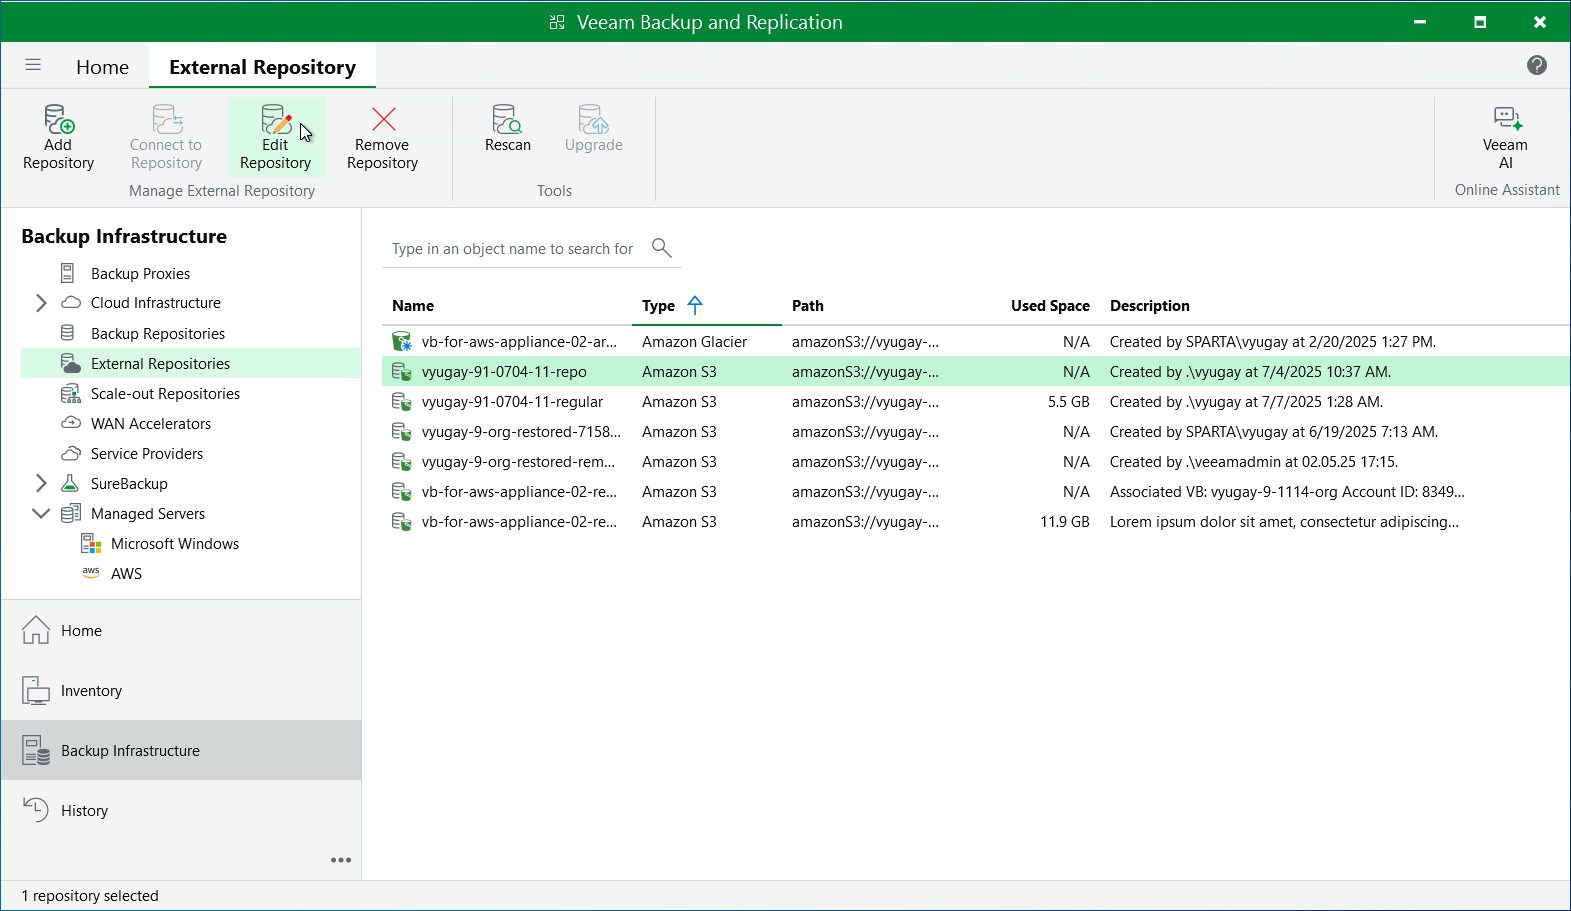Click the Edit Repository ribbon icon

(276, 120)
